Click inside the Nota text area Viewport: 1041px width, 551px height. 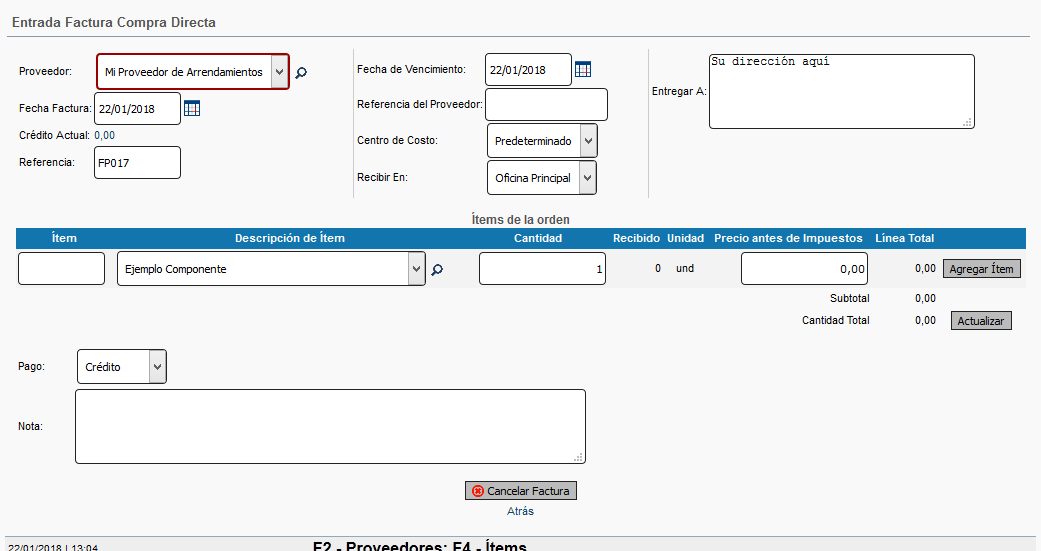click(329, 426)
